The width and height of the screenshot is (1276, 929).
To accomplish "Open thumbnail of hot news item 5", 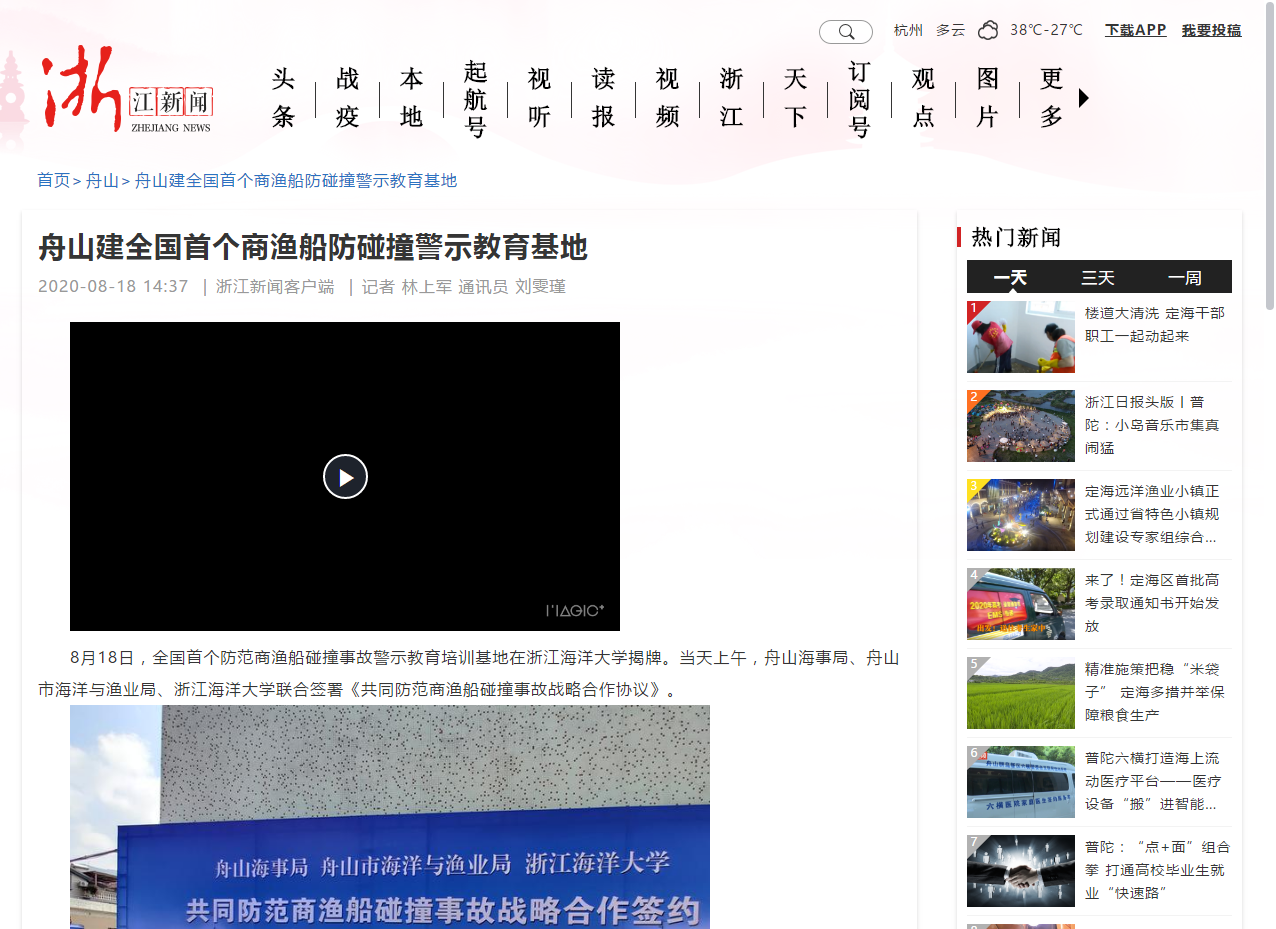I will point(1021,693).
